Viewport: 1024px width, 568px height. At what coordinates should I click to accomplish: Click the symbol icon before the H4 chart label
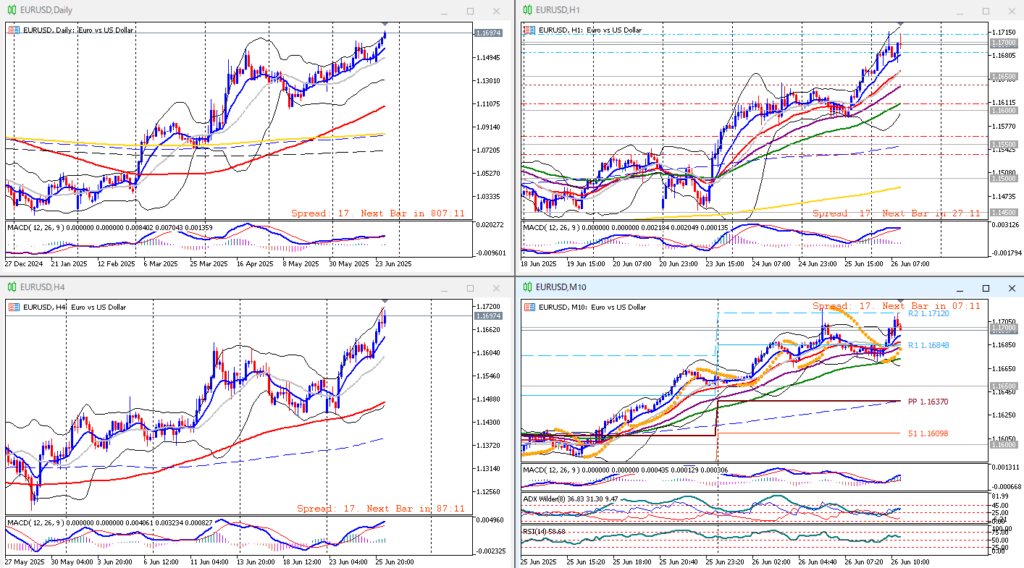pyautogui.click(x=14, y=307)
